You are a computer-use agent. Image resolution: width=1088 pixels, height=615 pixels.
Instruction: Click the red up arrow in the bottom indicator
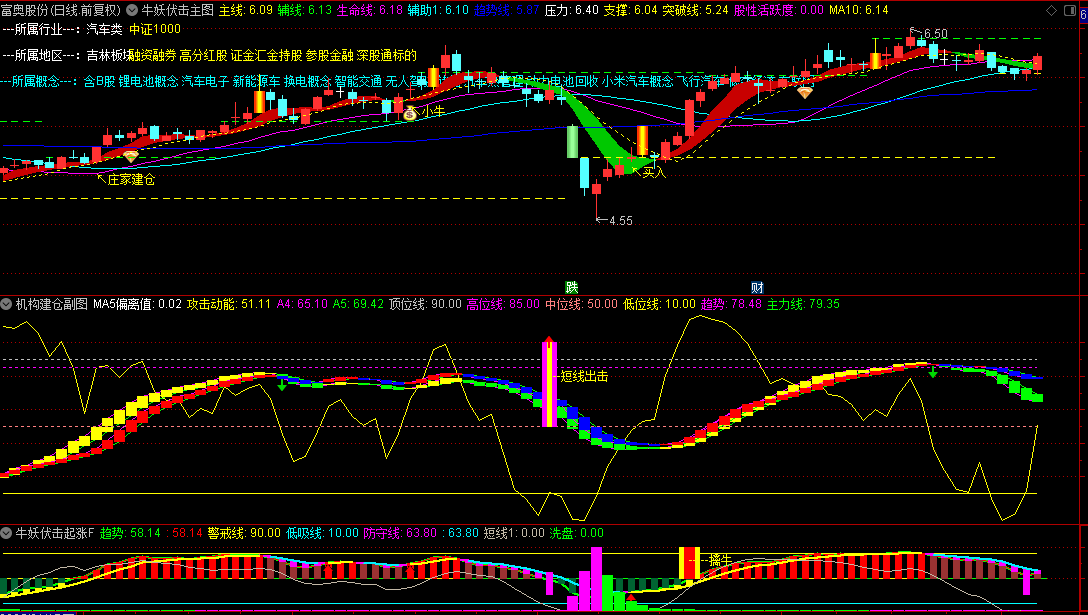point(631,597)
